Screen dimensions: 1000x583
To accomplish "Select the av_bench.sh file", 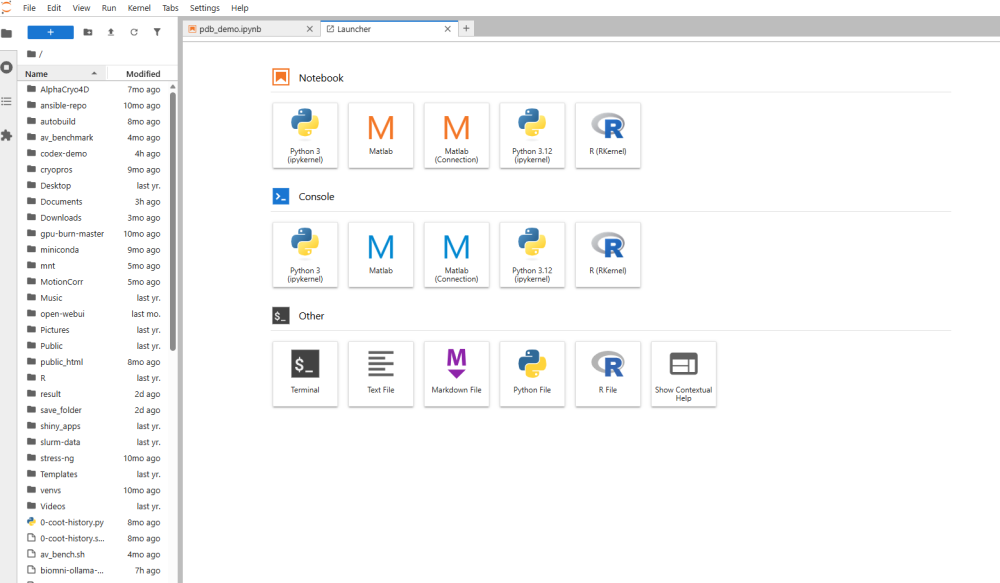I will (93, 554).
